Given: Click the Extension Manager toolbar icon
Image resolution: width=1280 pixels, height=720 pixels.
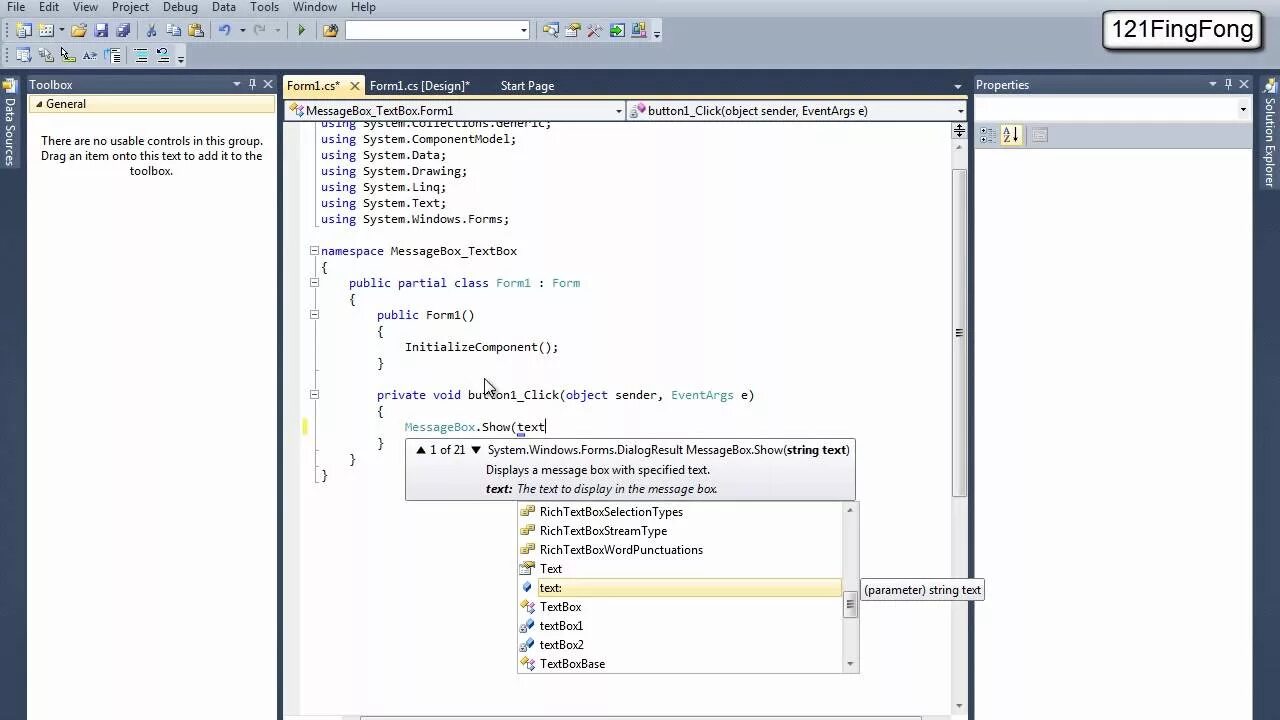Looking at the screenshot, I should point(639,31).
